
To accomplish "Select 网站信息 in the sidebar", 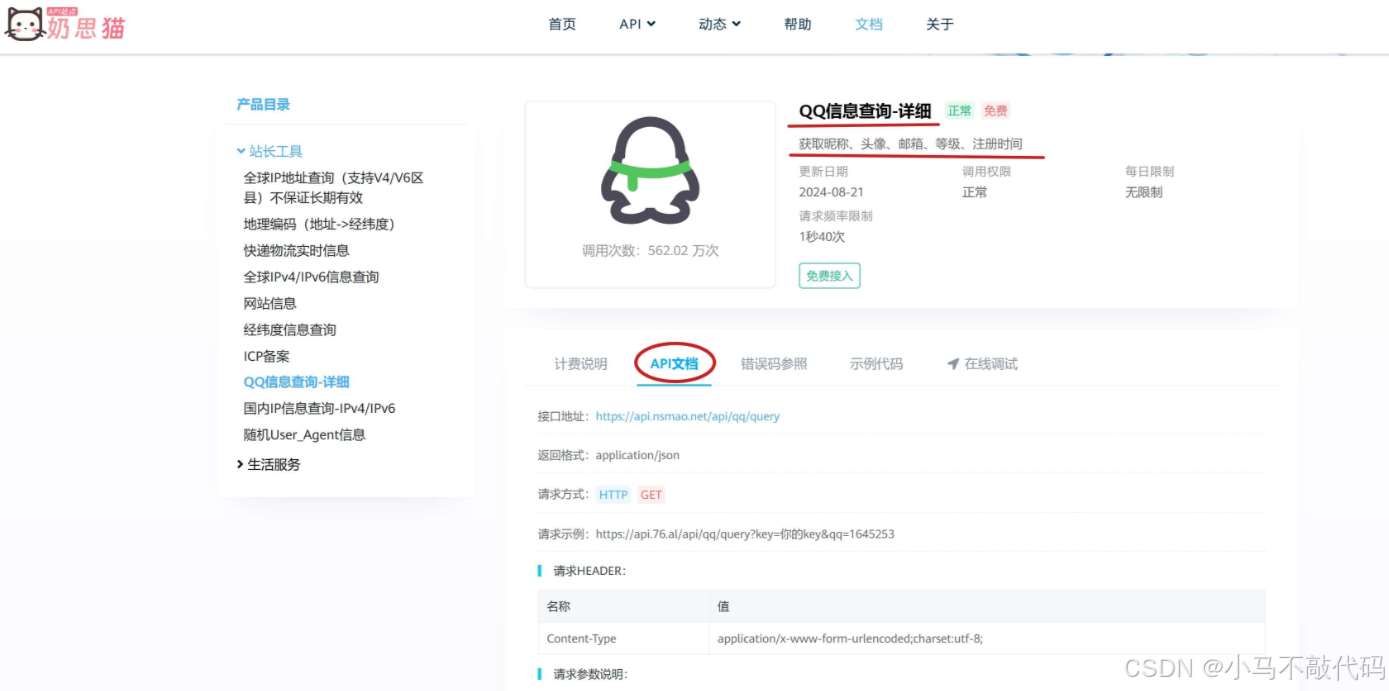I will pyautogui.click(x=270, y=303).
